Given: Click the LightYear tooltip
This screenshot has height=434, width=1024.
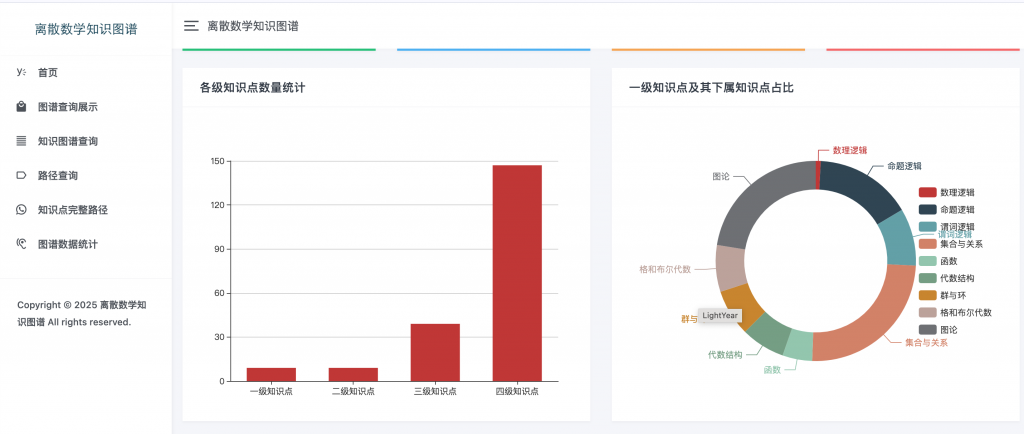Looking at the screenshot, I should [x=720, y=315].
